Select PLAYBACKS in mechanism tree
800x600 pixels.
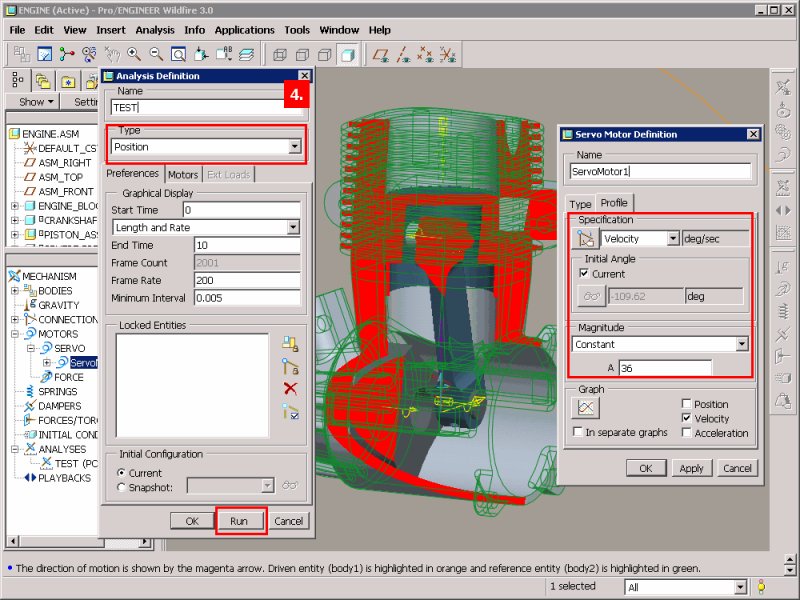click(x=64, y=478)
